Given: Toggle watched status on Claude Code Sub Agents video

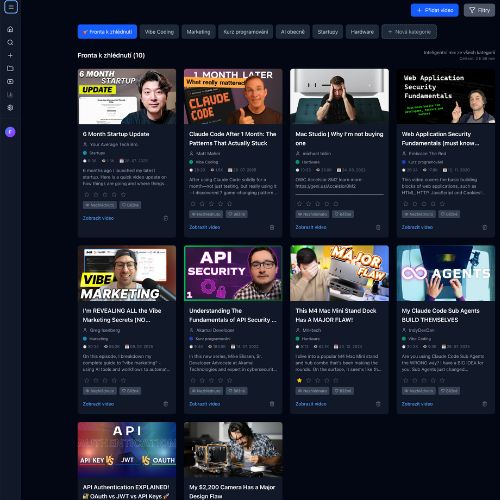Looking at the screenshot, I should (419, 391).
